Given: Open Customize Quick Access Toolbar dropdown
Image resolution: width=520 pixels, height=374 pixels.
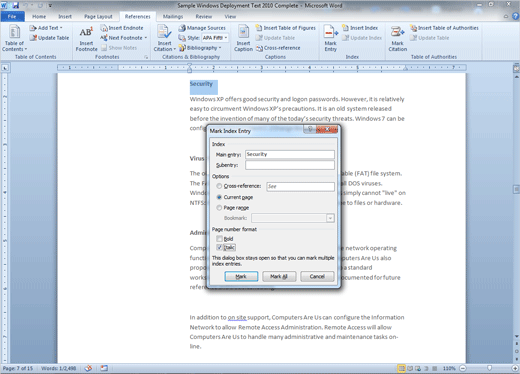Looking at the screenshot, I should tap(50, 6).
